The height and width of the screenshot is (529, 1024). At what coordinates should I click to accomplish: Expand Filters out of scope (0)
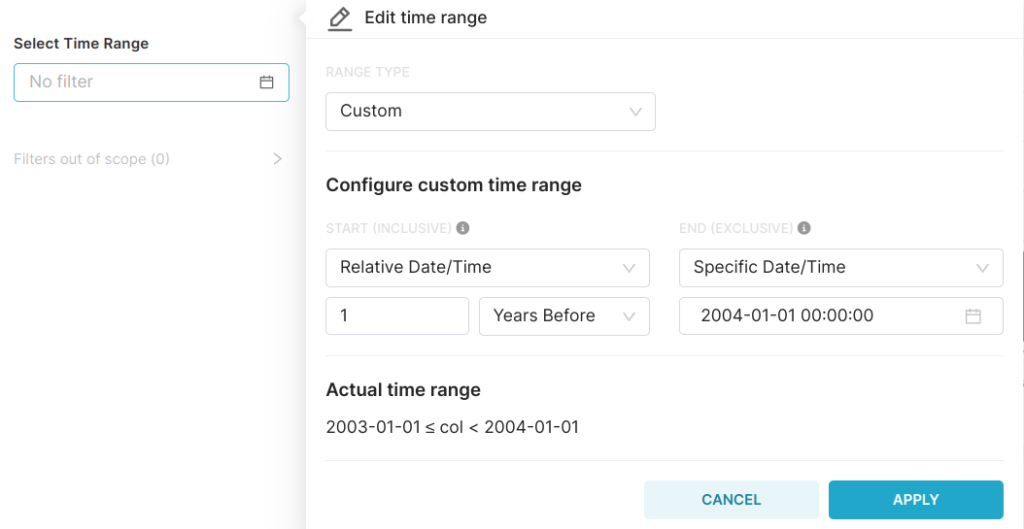[148, 159]
